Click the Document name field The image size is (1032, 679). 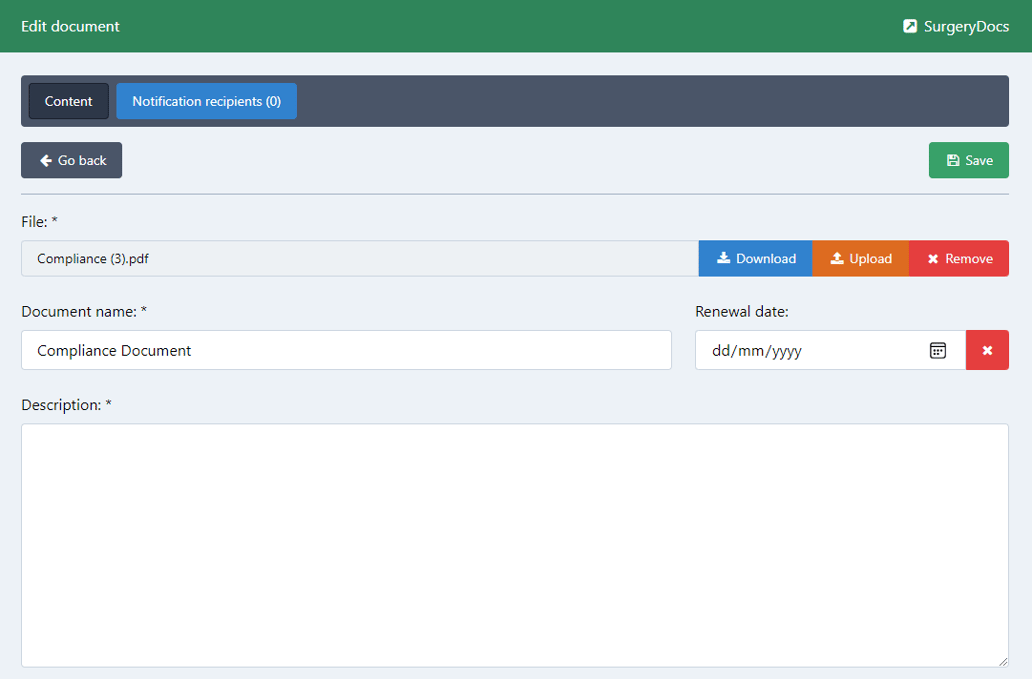click(x=346, y=350)
